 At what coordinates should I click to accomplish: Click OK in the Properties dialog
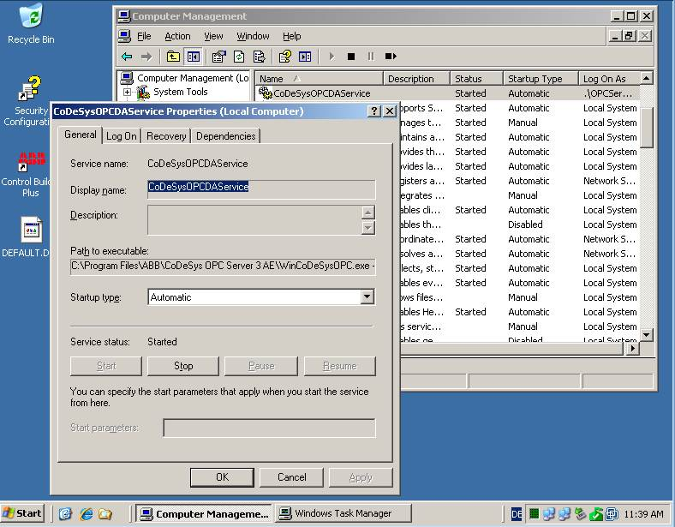point(222,477)
